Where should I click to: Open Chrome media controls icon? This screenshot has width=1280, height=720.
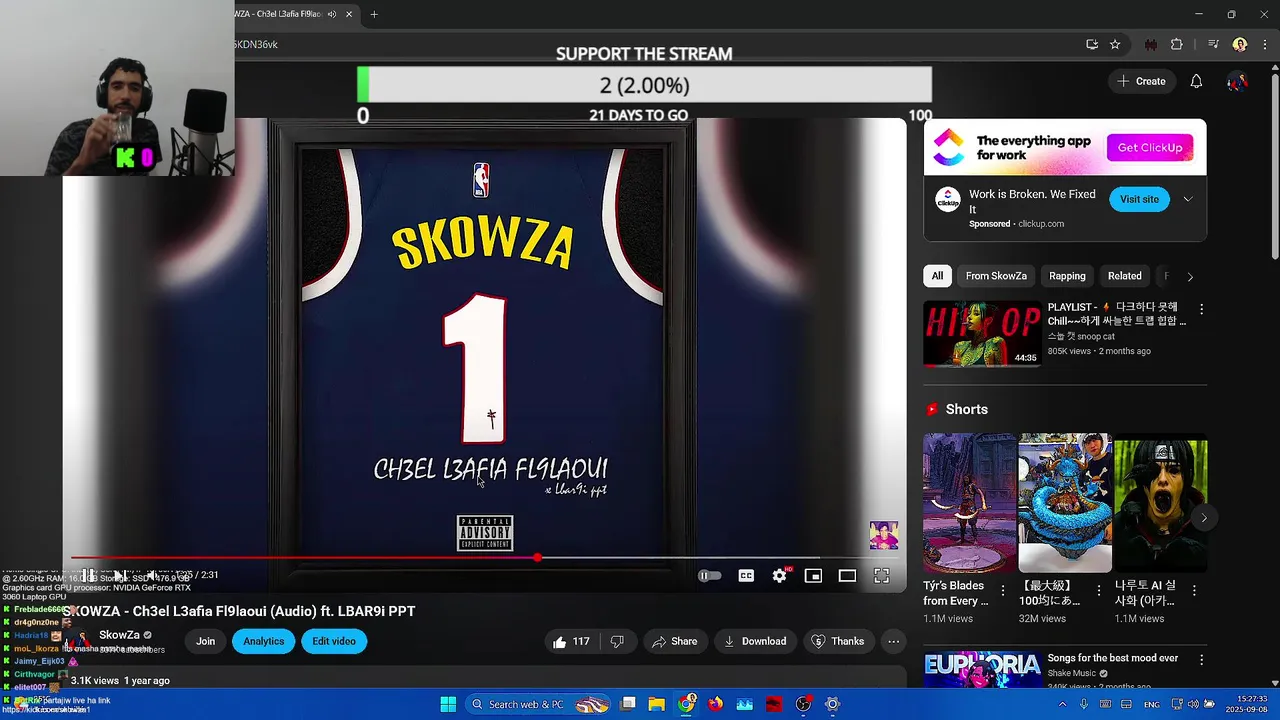point(1213,44)
